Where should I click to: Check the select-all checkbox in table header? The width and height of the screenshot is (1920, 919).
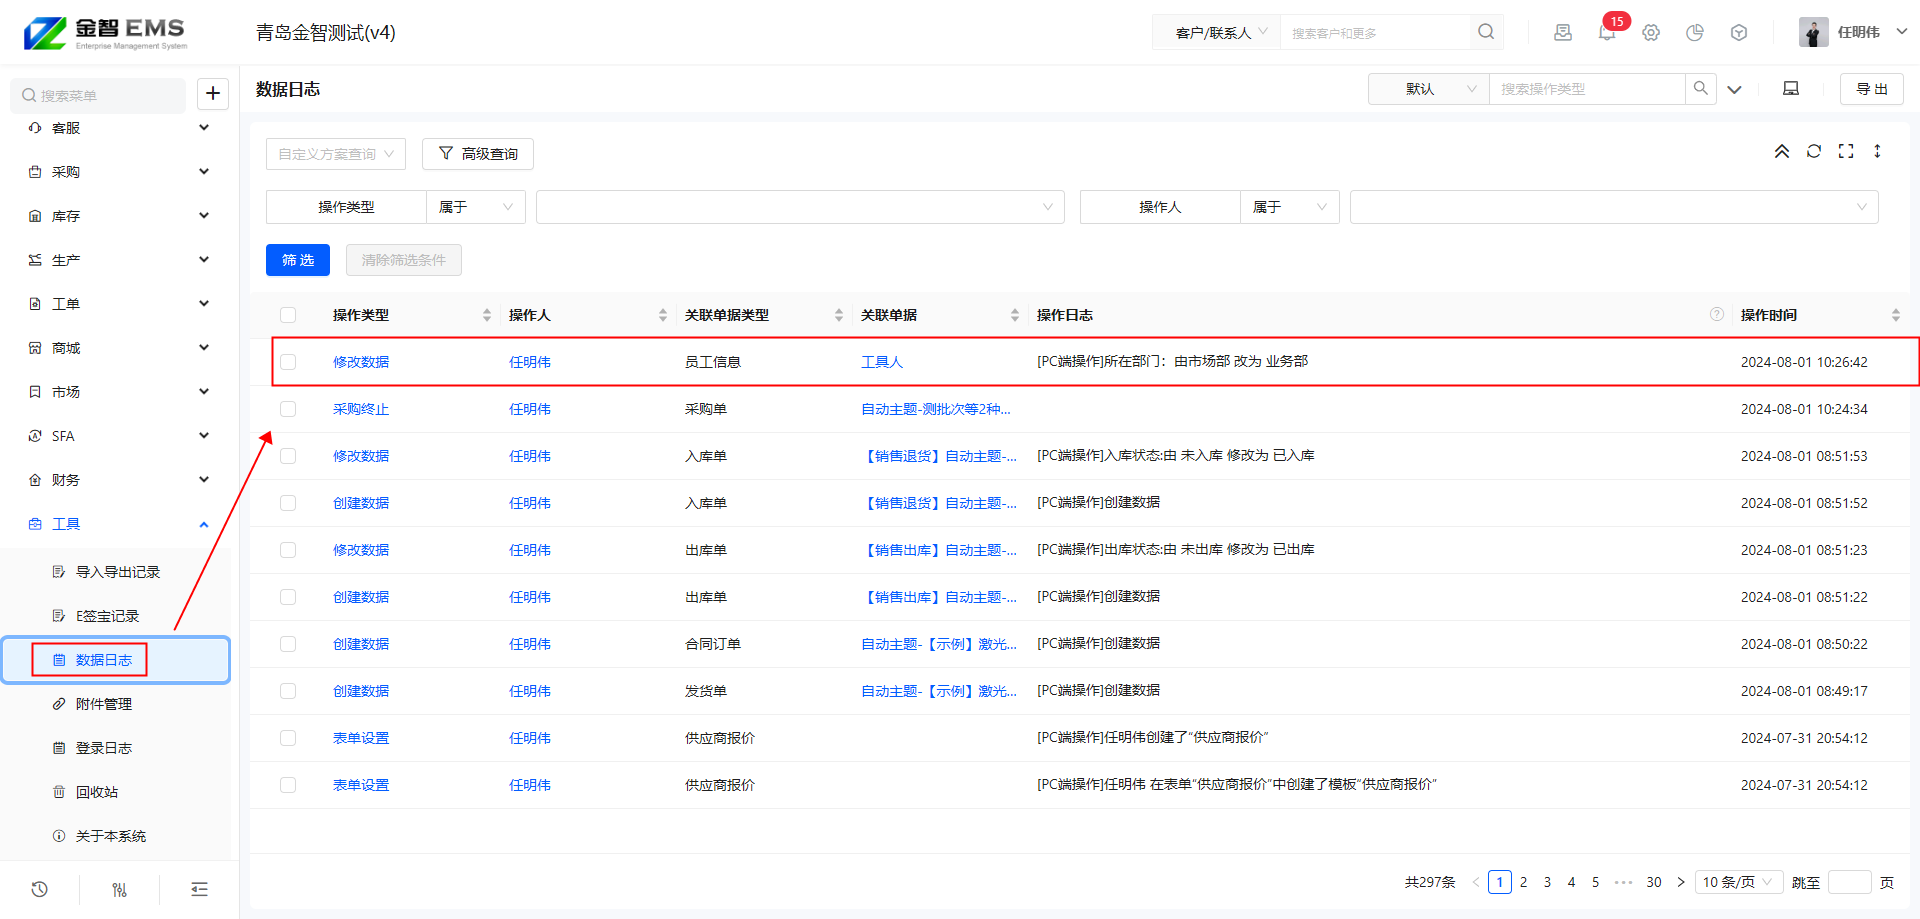(288, 315)
